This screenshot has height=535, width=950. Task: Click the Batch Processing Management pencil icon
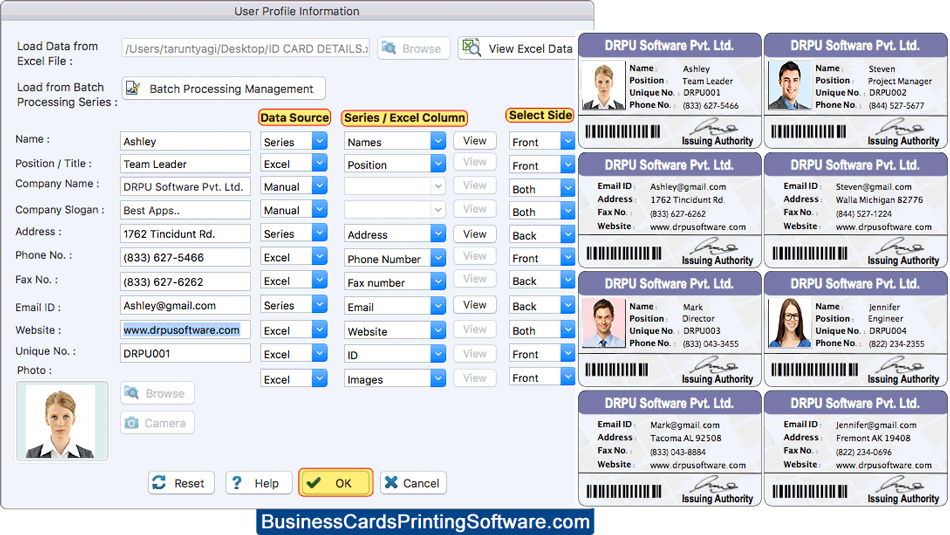[133, 88]
